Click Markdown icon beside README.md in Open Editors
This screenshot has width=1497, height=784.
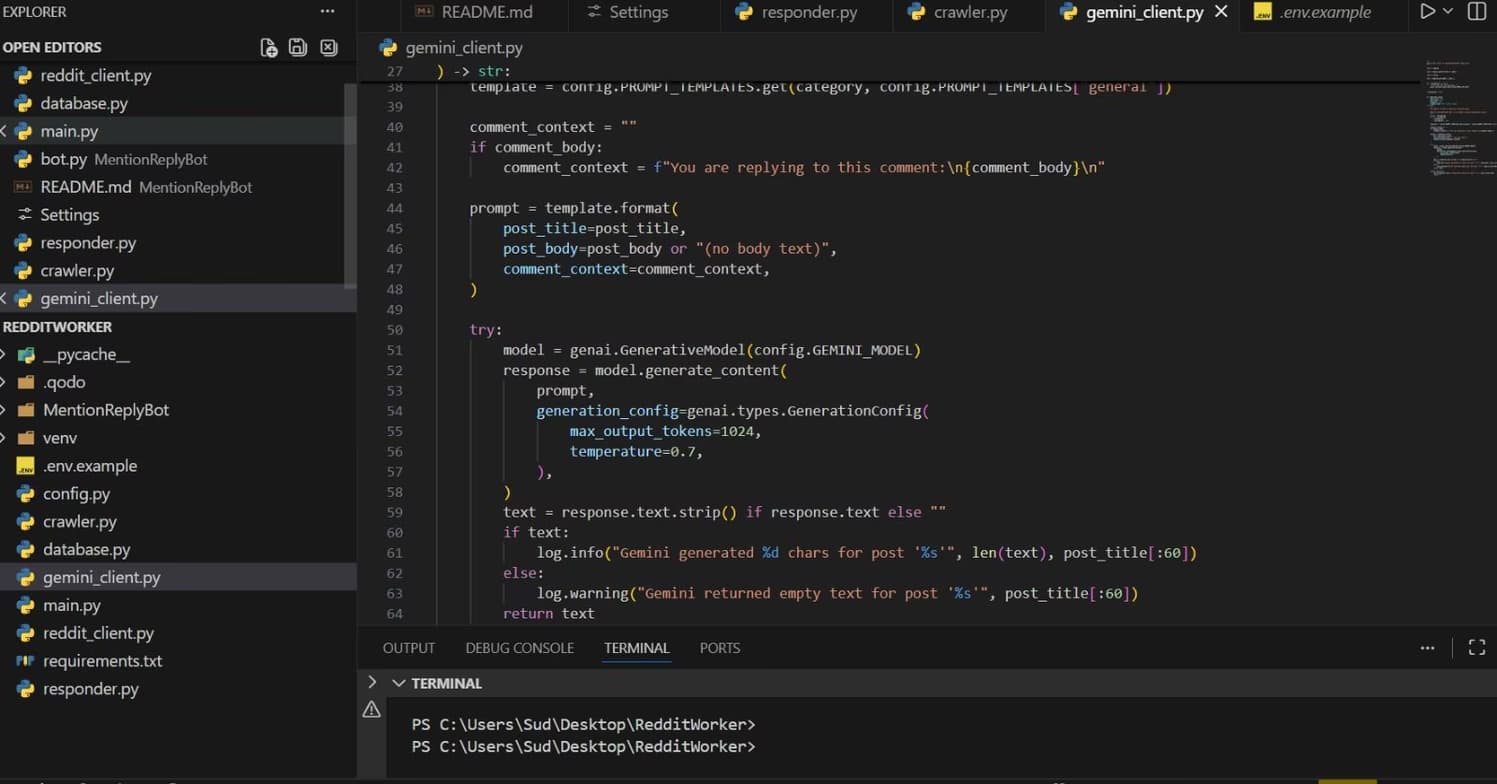click(x=23, y=187)
